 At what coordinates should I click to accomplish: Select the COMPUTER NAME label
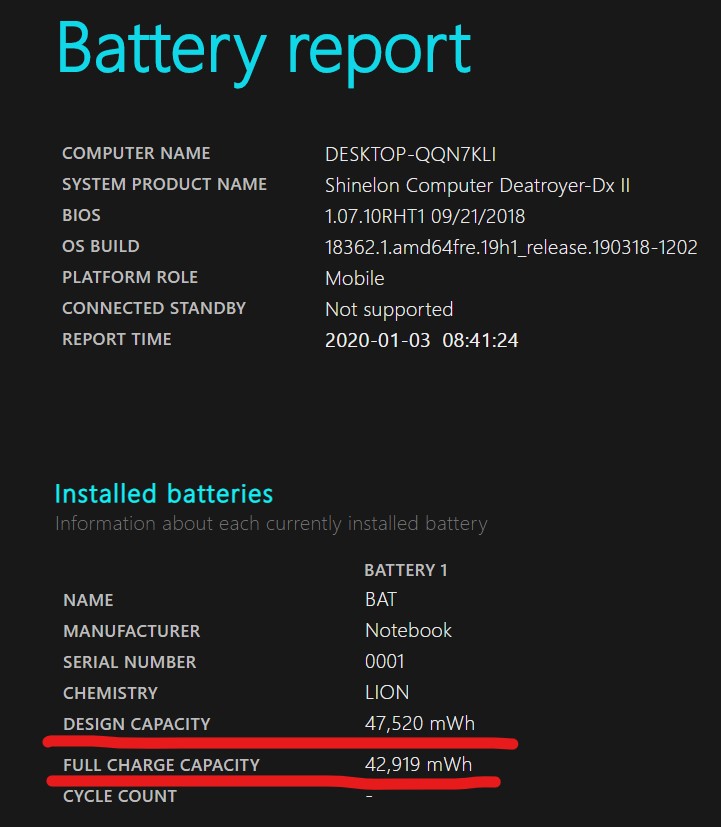136,154
